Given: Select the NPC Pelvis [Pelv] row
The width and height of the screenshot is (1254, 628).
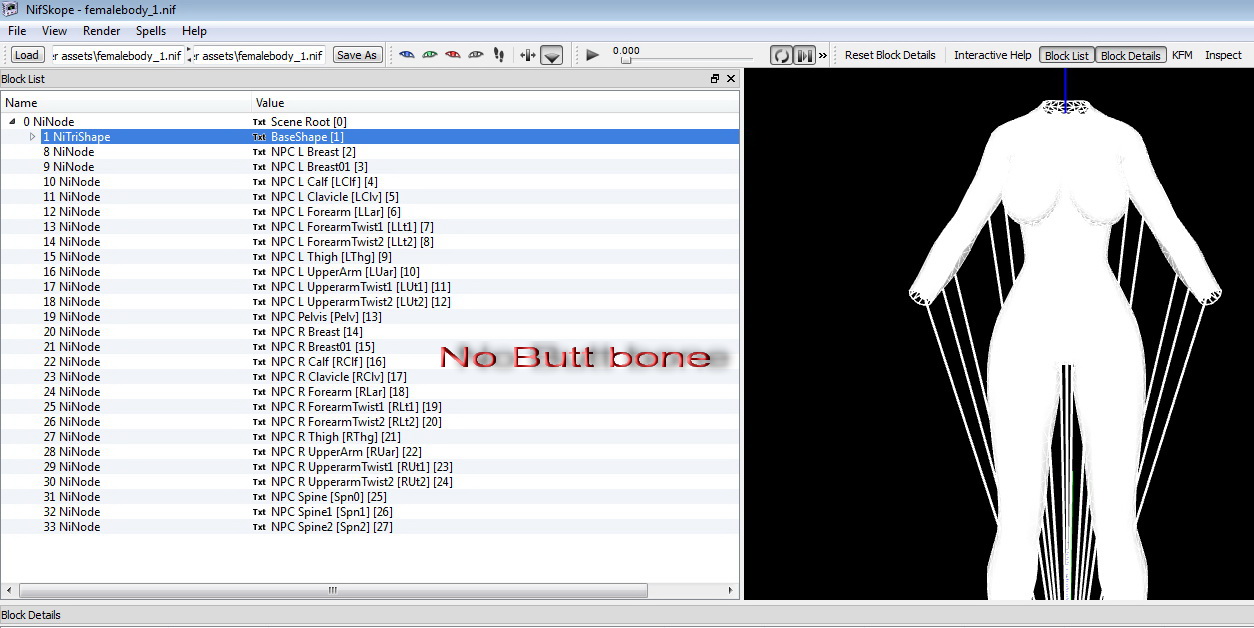Looking at the screenshot, I should pos(325,317).
